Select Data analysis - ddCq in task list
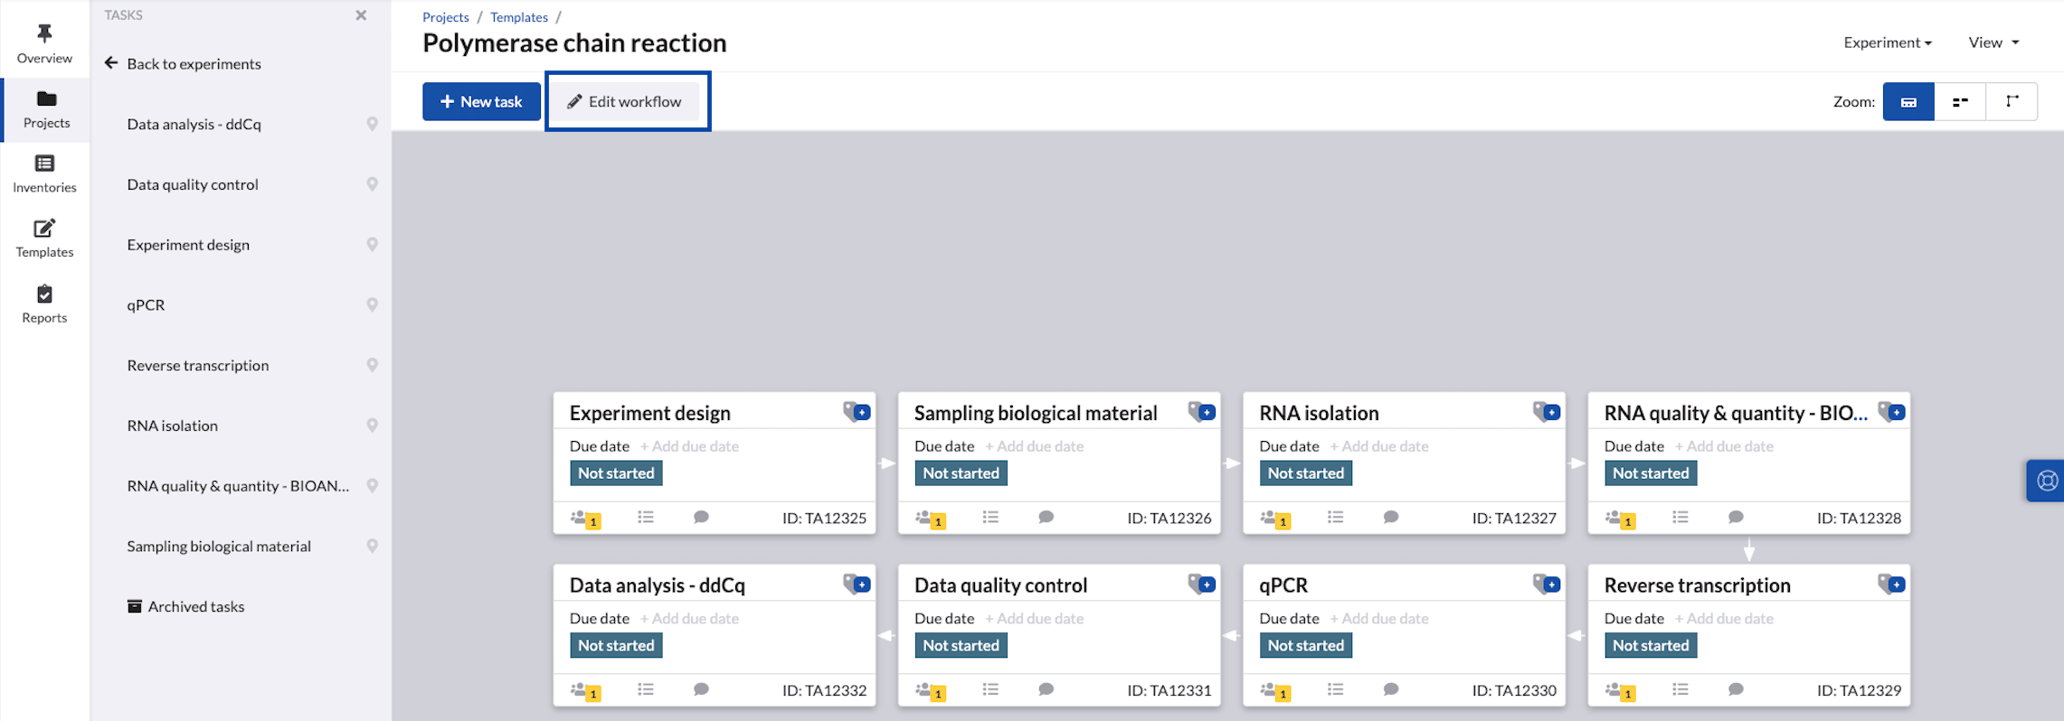Screen dimensions: 2064x721 pos(194,124)
